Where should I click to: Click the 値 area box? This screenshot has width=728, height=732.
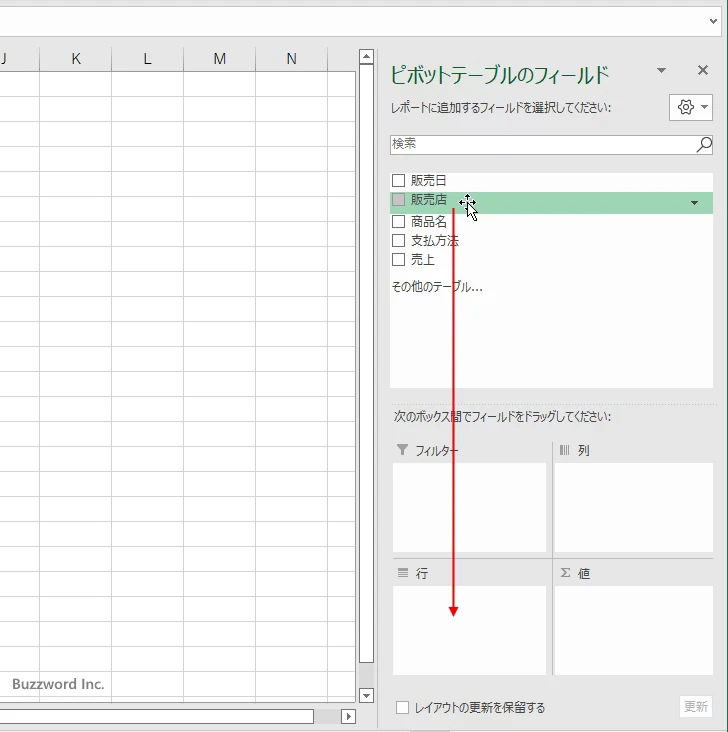(x=634, y=630)
